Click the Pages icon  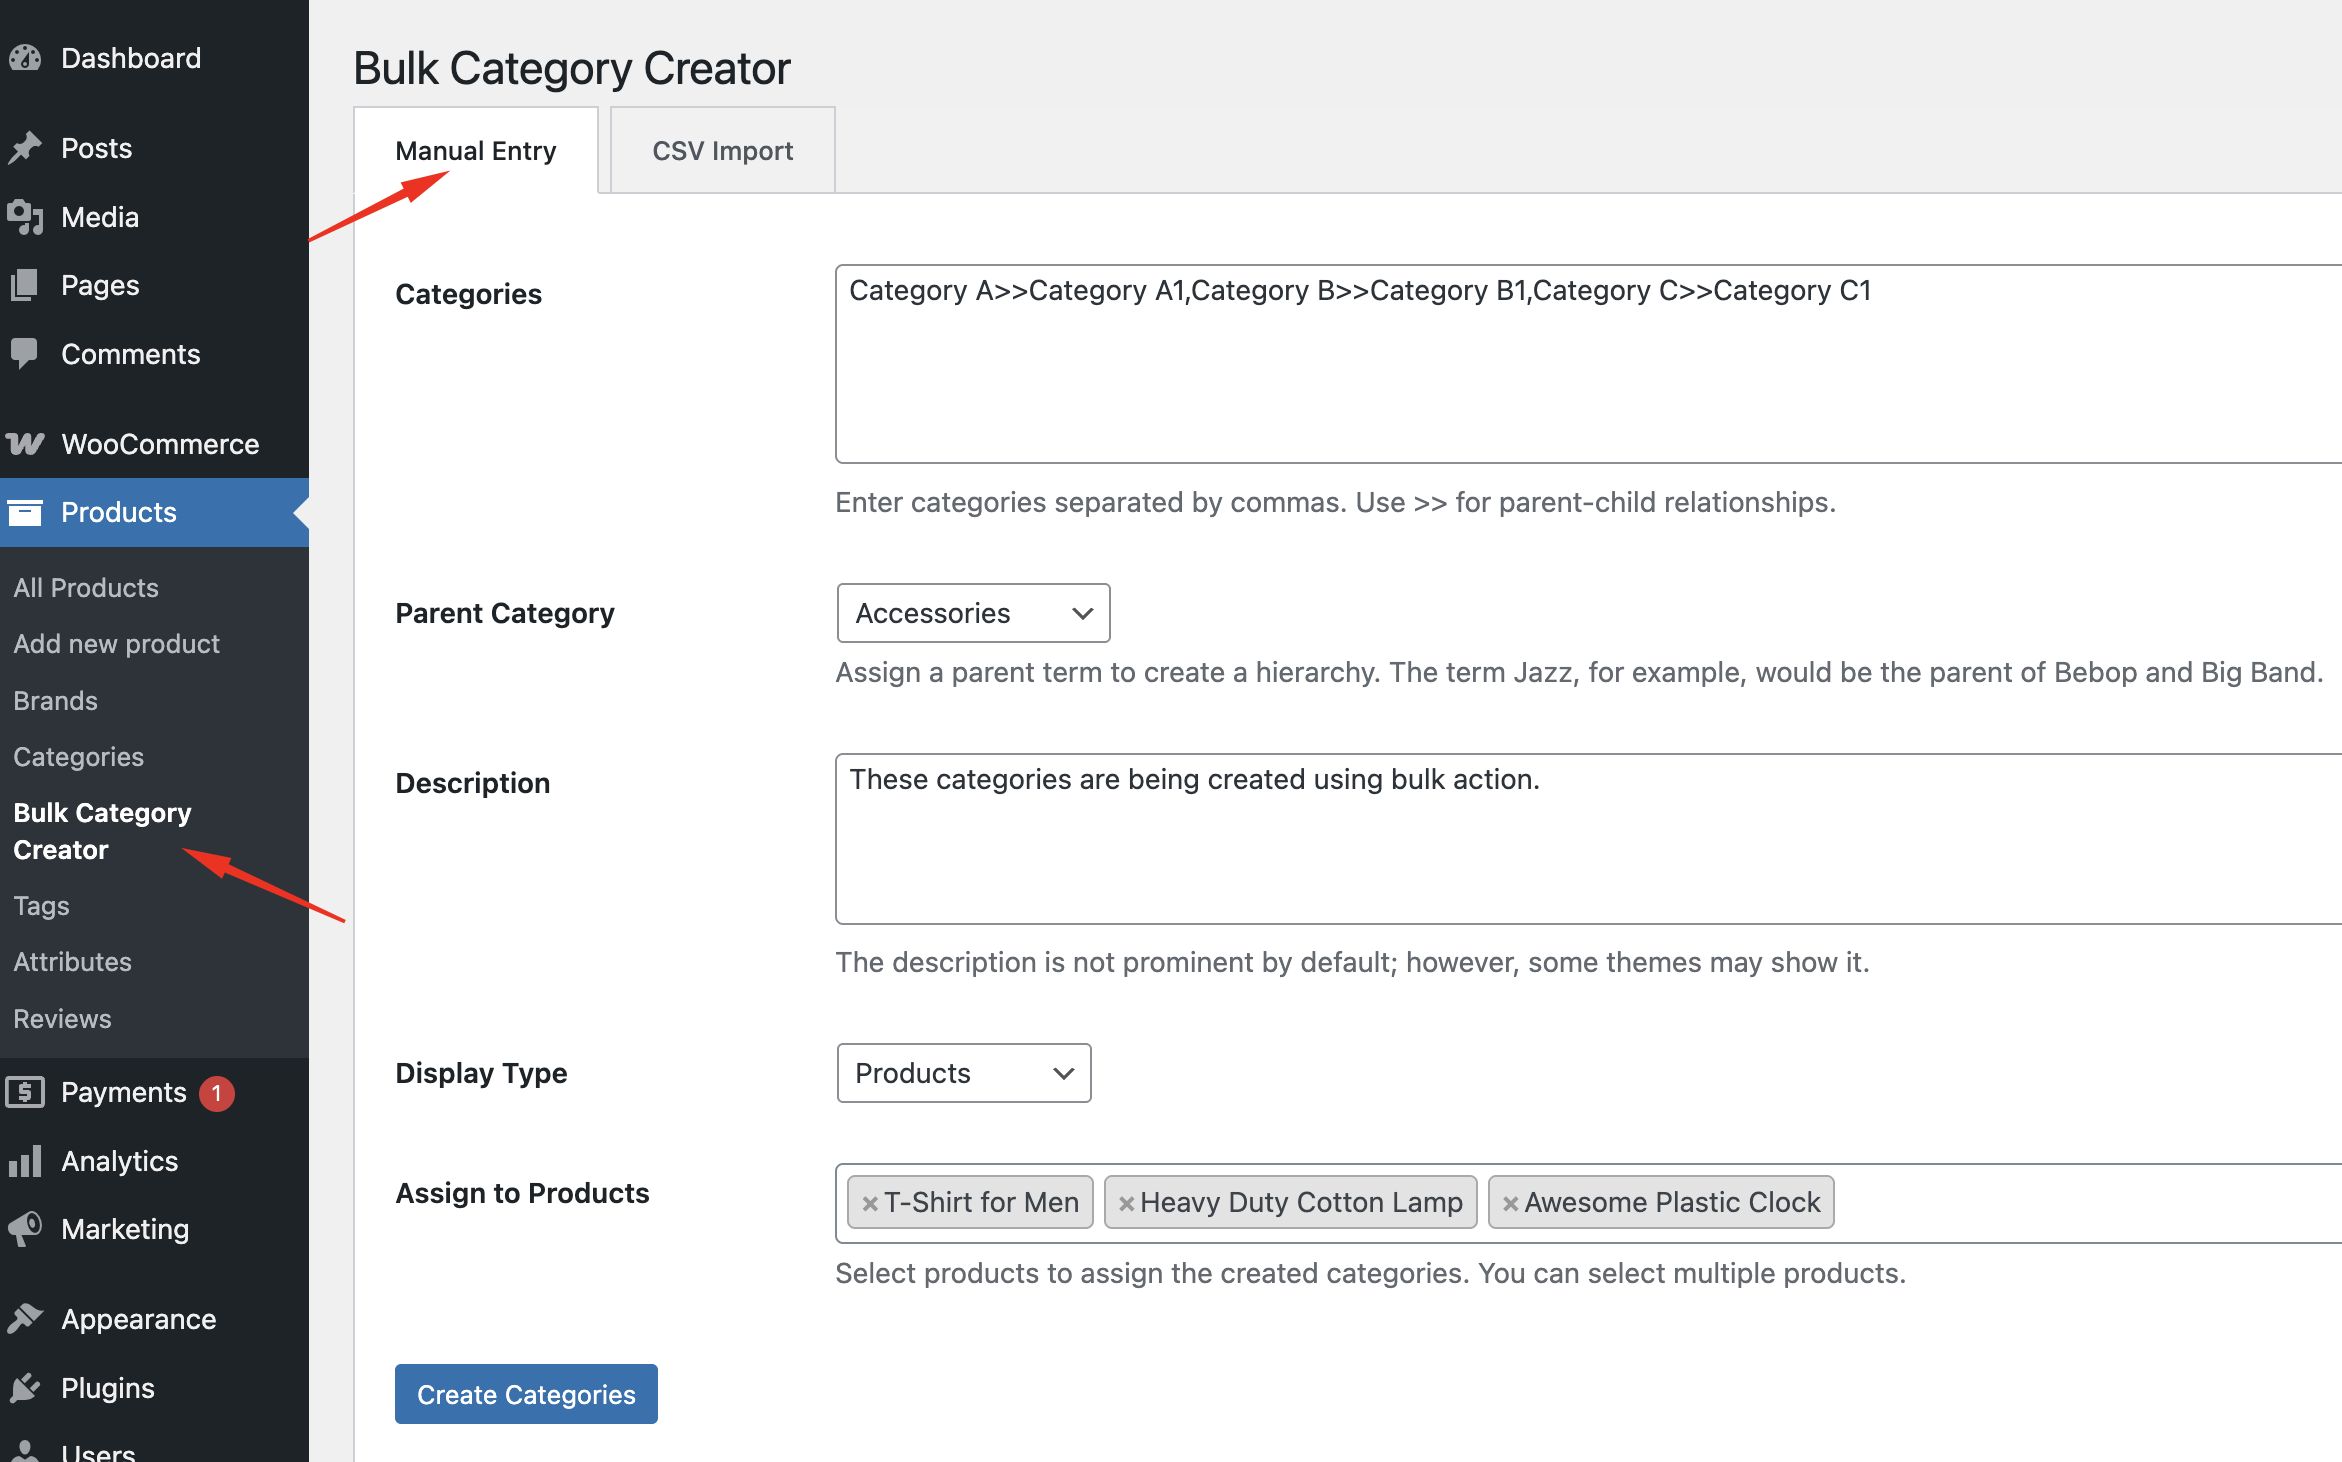pos(26,285)
